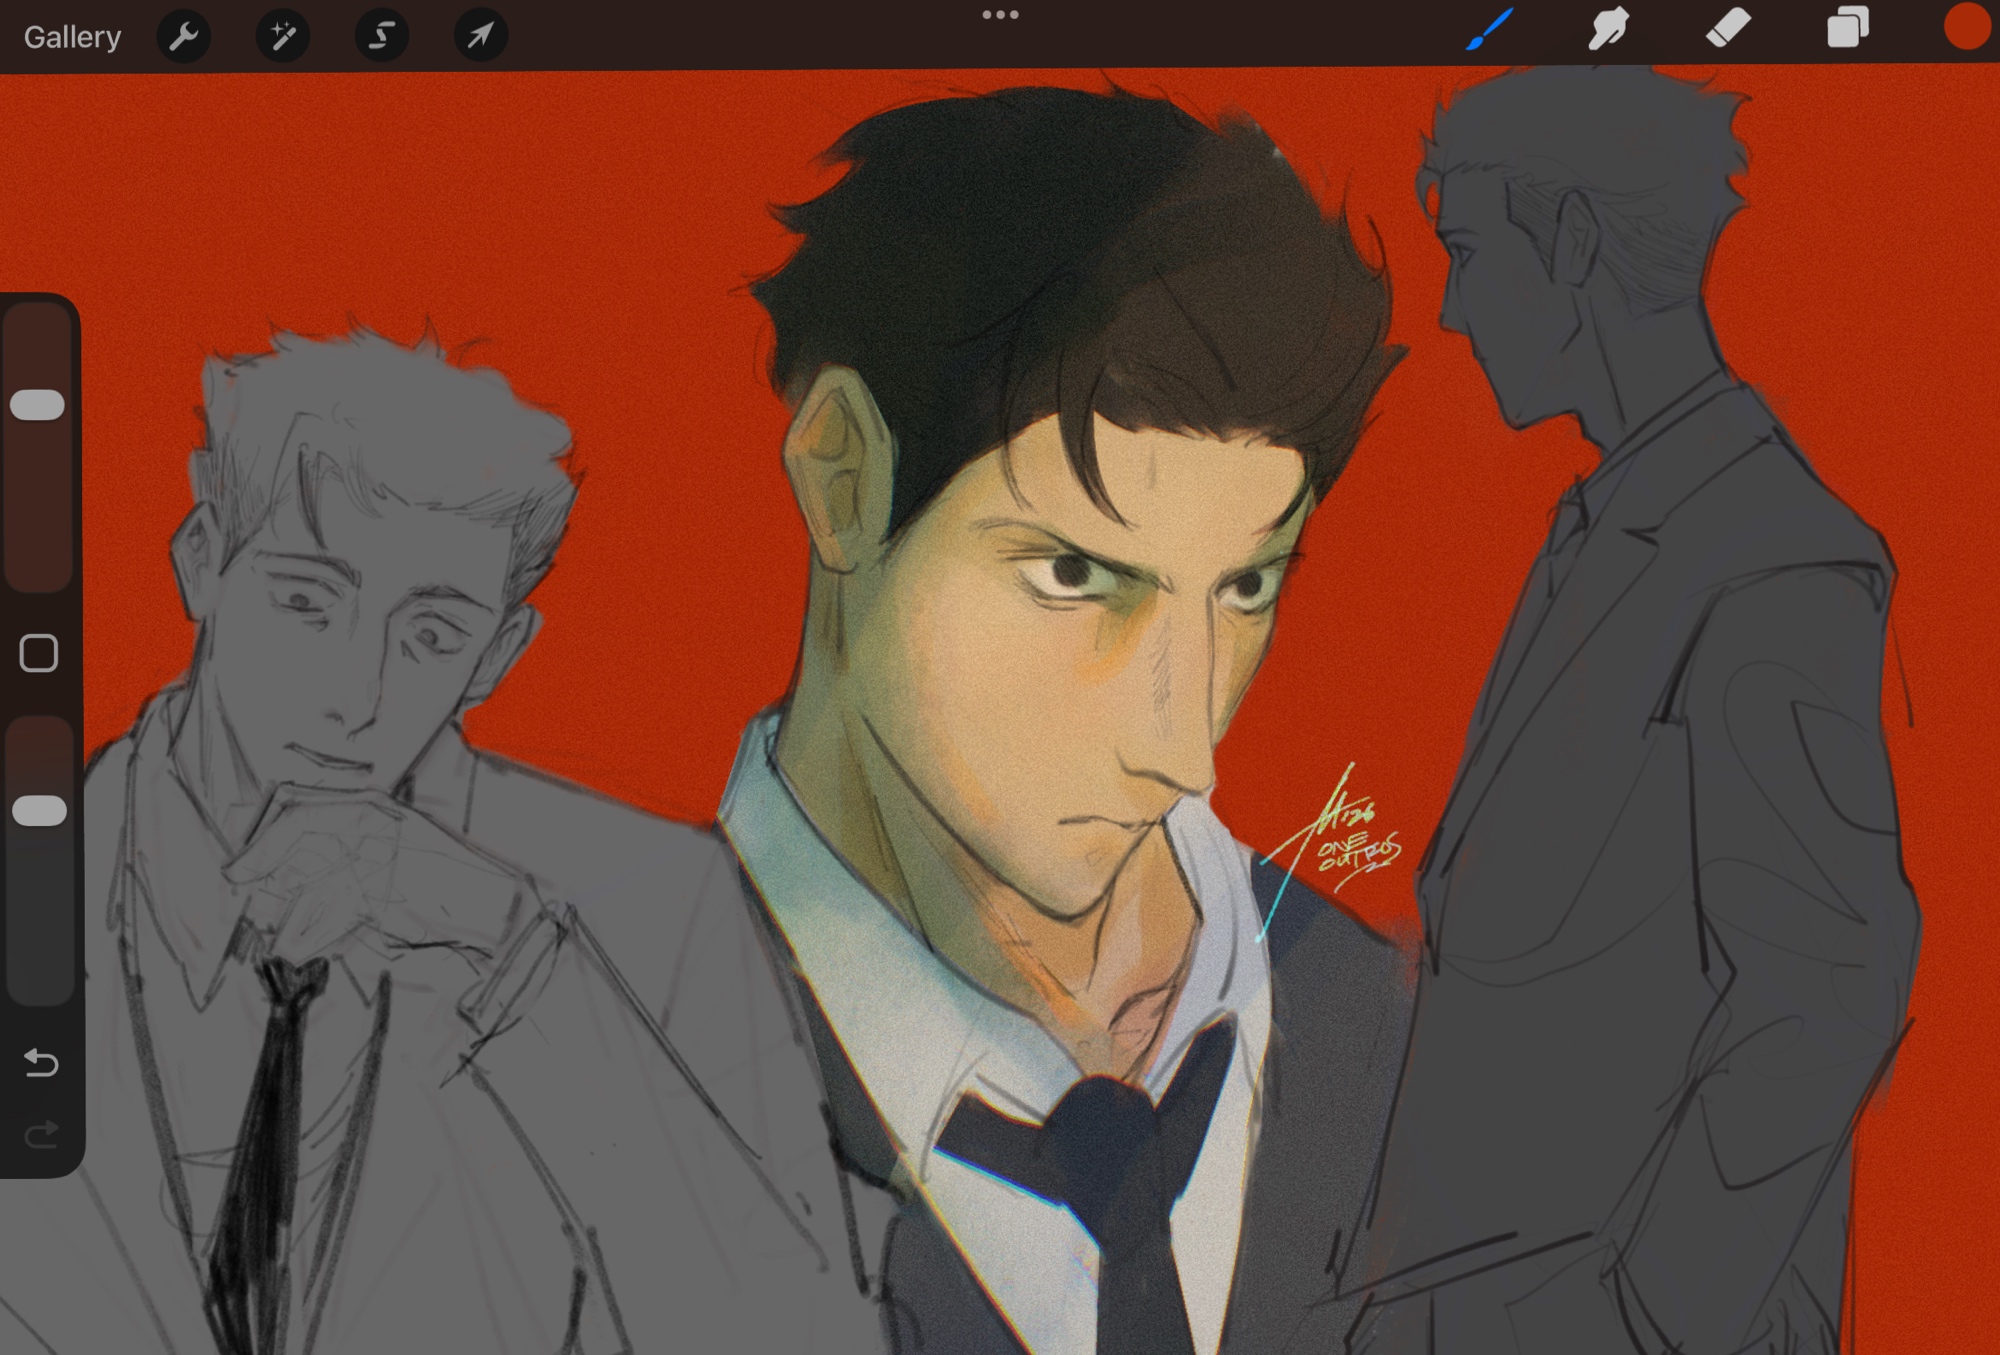The height and width of the screenshot is (1355, 2000).
Task: Tap the square Modify button in sidebar
Action: click(x=39, y=654)
